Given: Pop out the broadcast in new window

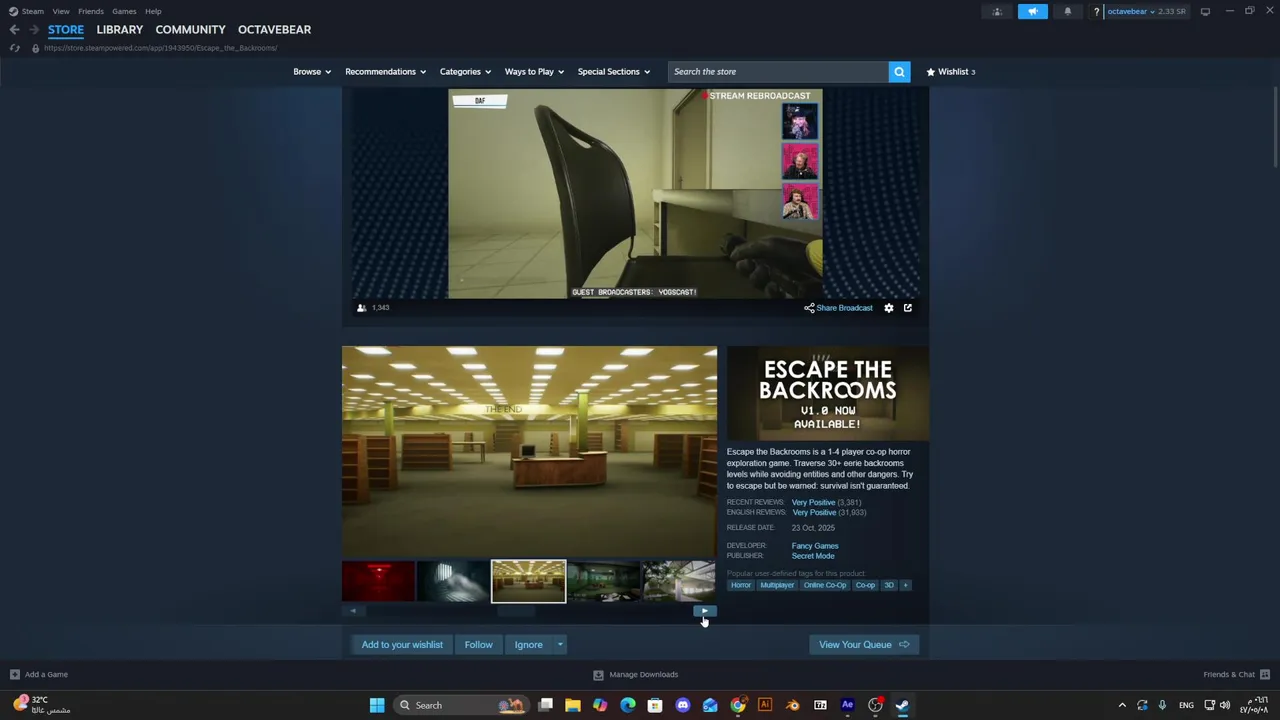Looking at the screenshot, I should [x=908, y=308].
